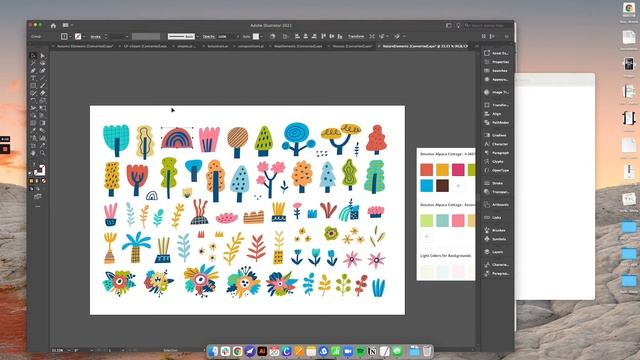
Task: Select the teal grid-pattern tree illustration
Action: tap(116, 140)
